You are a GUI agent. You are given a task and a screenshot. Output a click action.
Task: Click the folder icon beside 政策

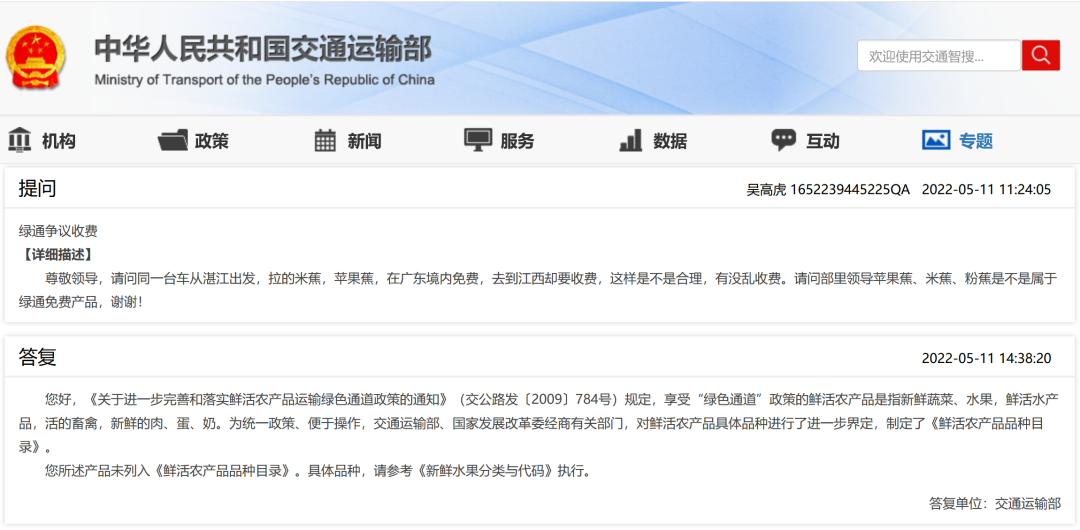(x=173, y=140)
